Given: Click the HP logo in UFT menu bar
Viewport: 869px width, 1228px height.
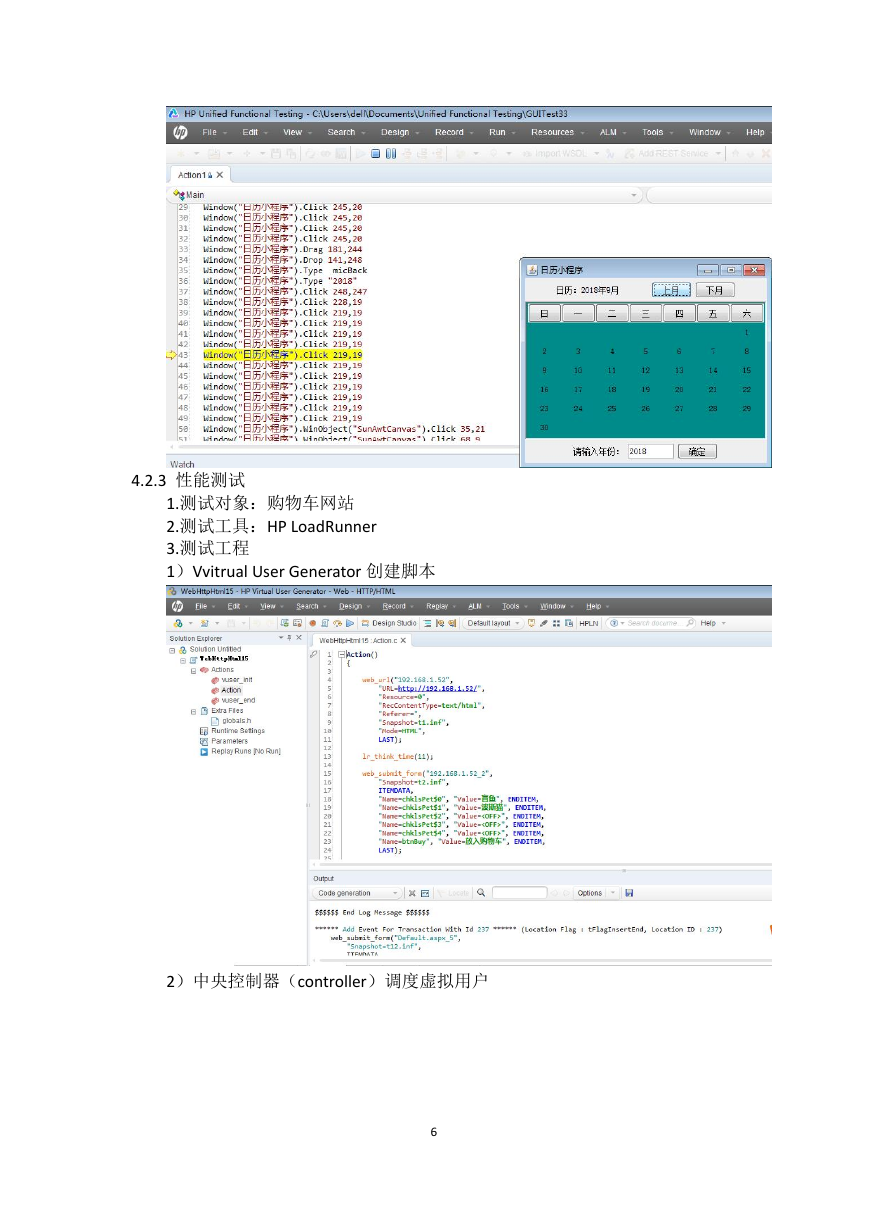Looking at the screenshot, I should click(180, 132).
